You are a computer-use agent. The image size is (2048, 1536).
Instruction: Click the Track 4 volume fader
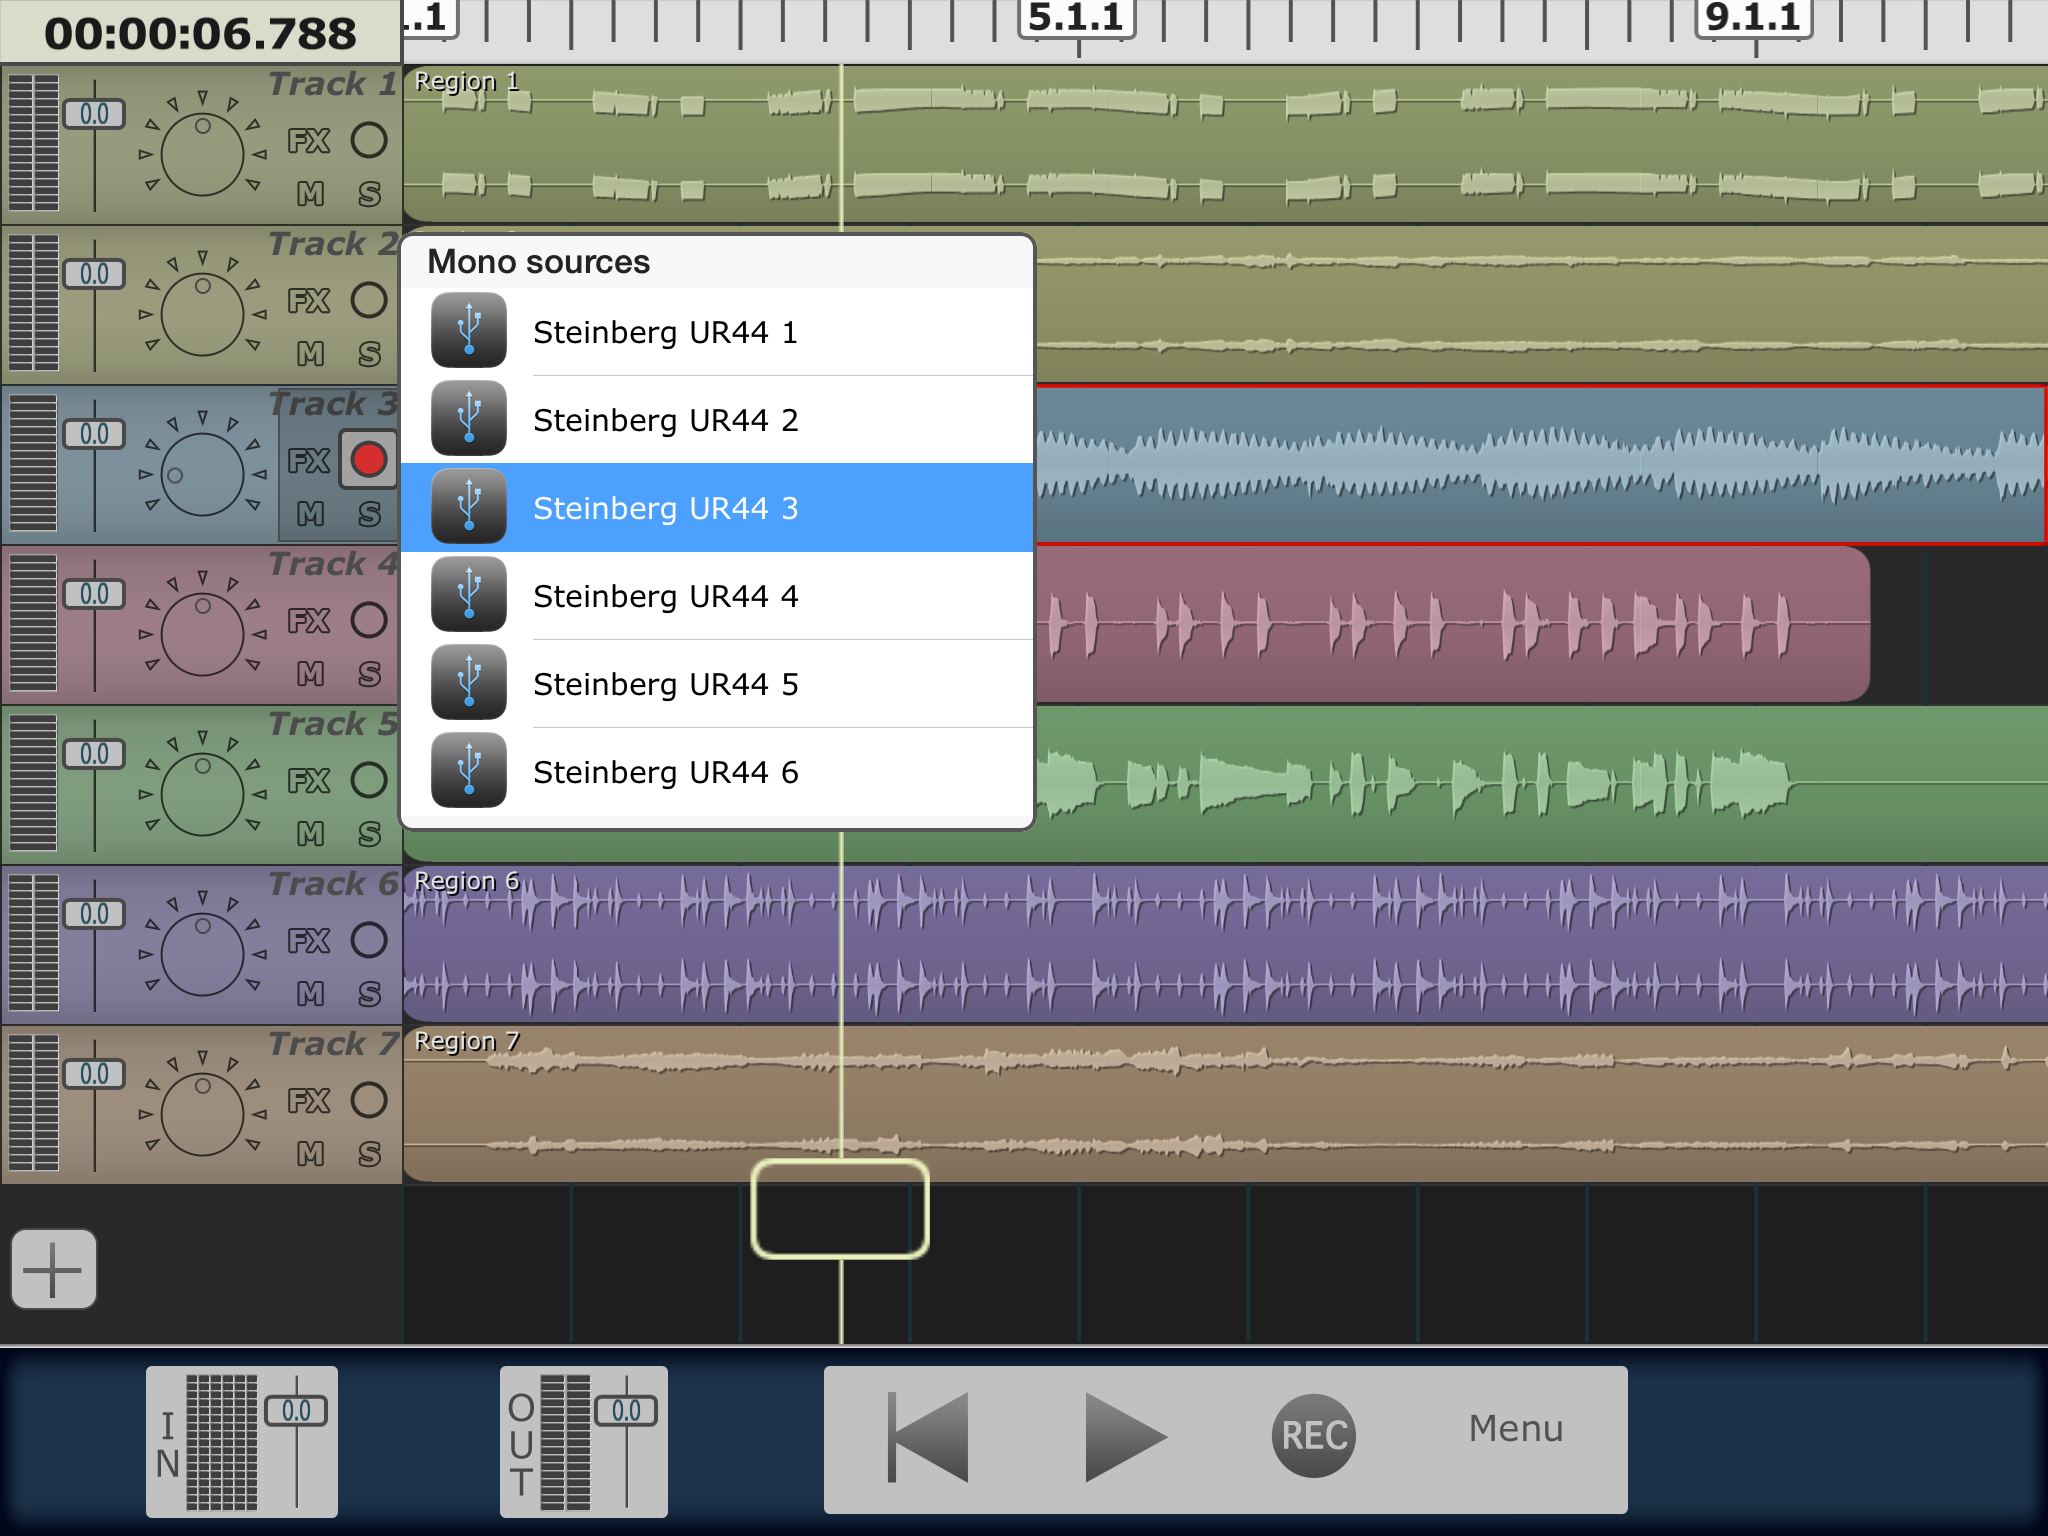95,594
